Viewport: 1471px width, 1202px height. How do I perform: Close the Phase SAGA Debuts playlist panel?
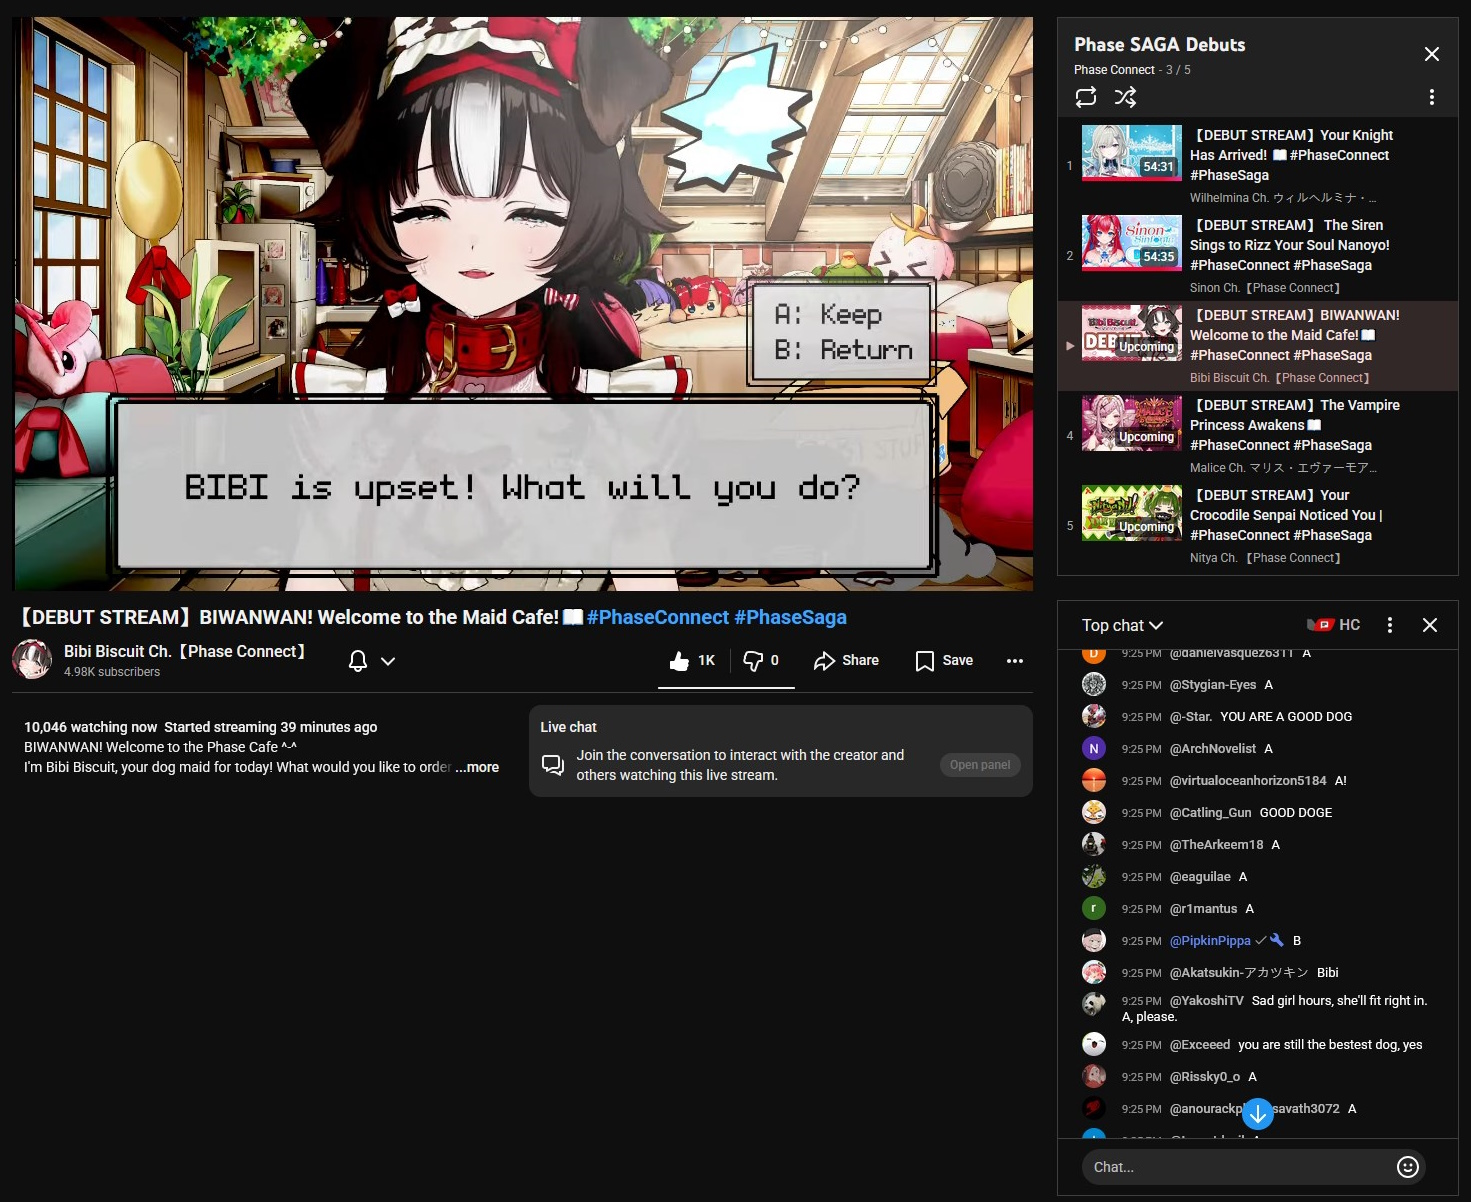pos(1432,54)
